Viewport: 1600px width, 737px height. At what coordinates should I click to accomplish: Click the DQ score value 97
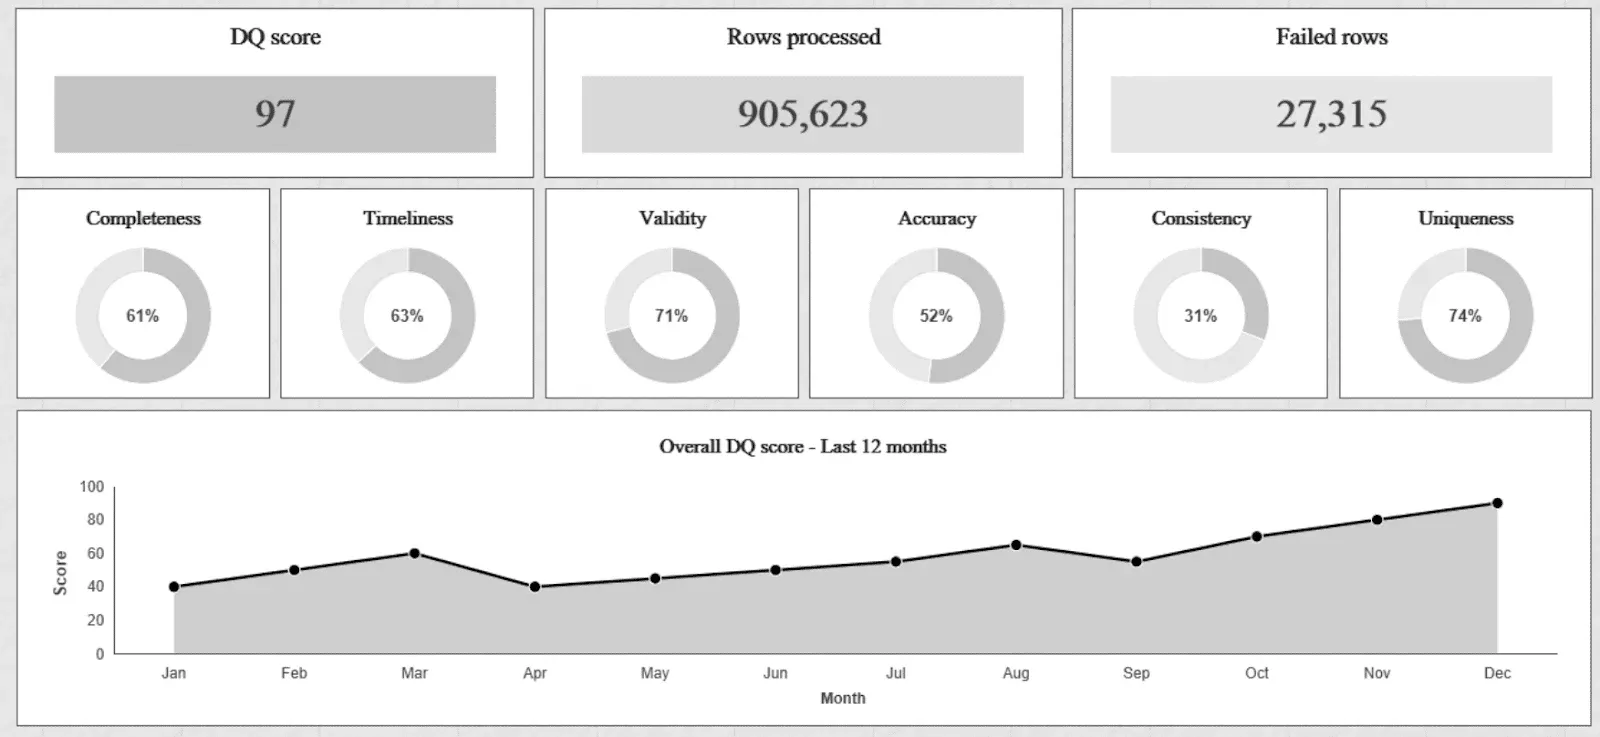pos(275,114)
